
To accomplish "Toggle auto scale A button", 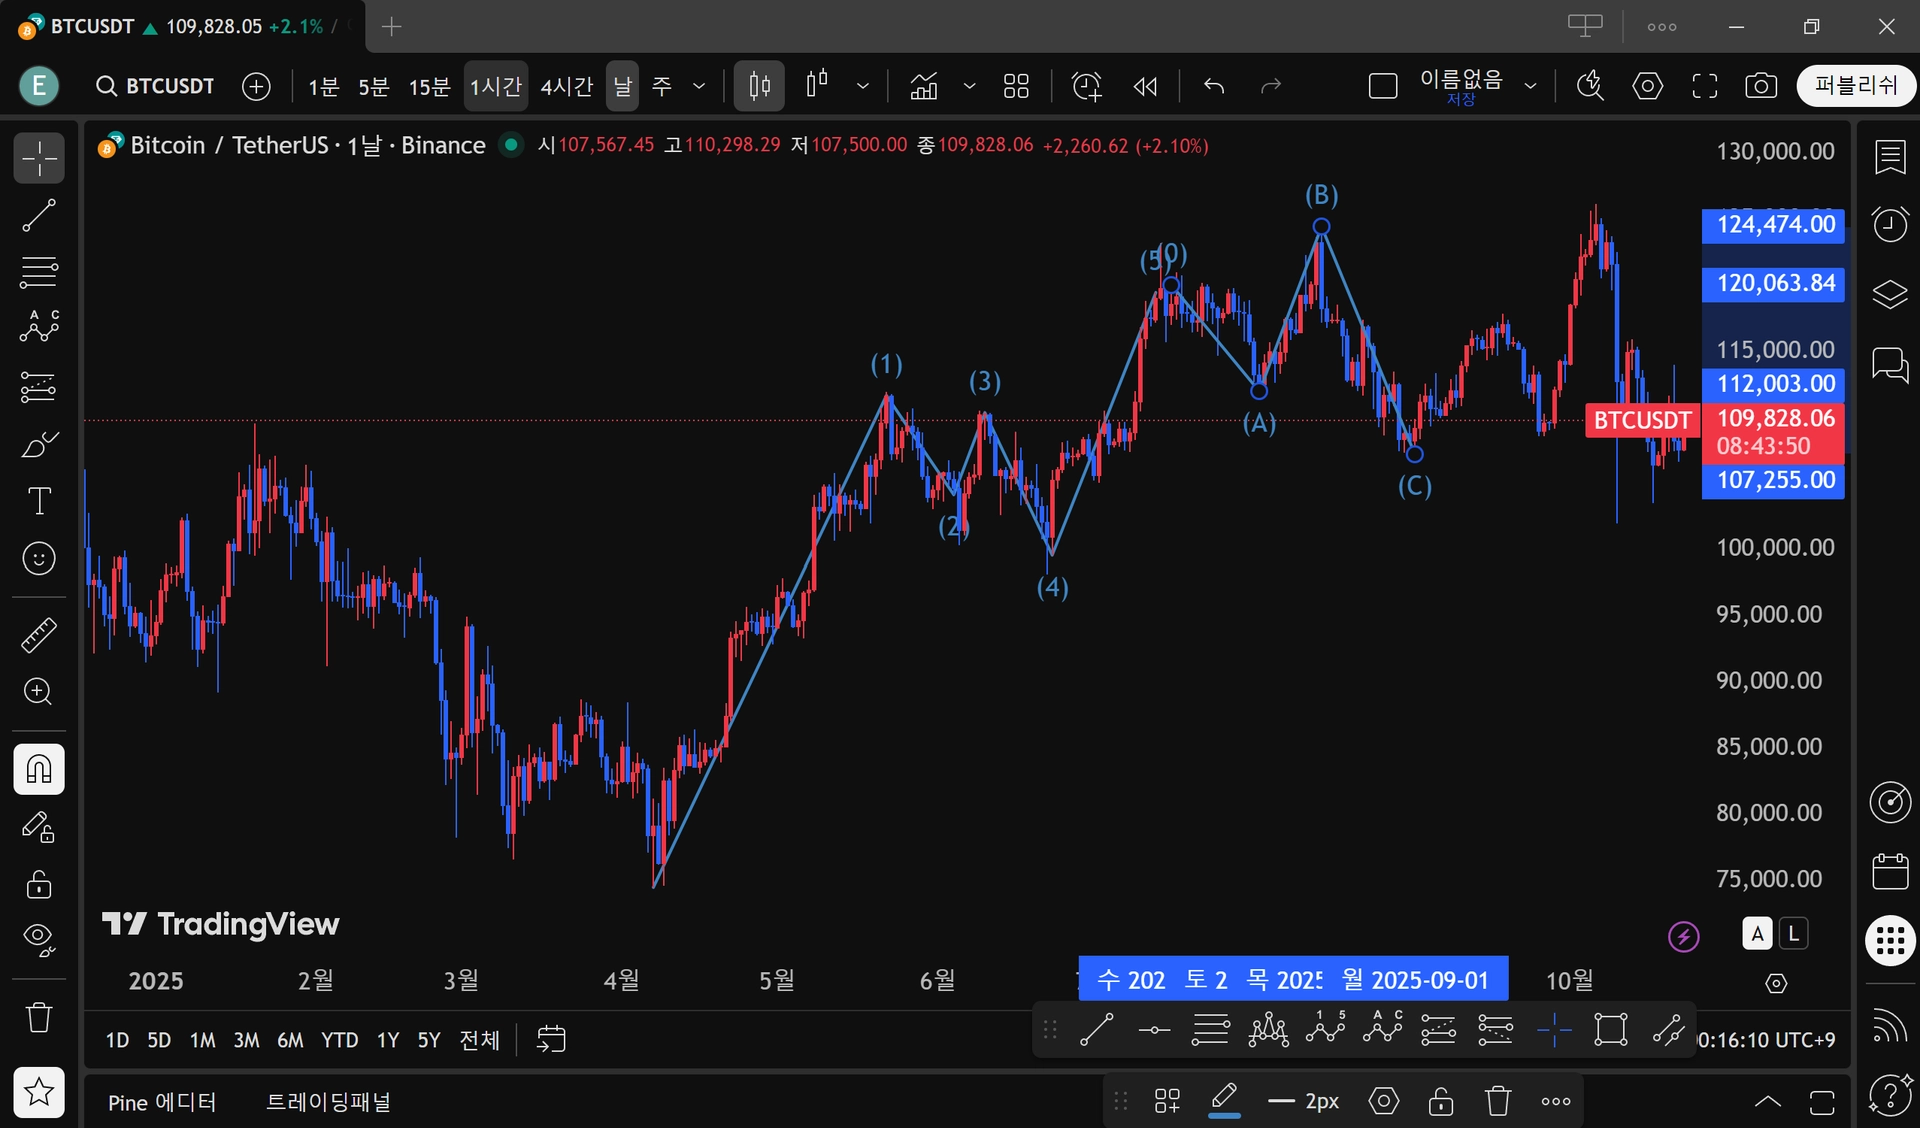I will click(x=1757, y=934).
